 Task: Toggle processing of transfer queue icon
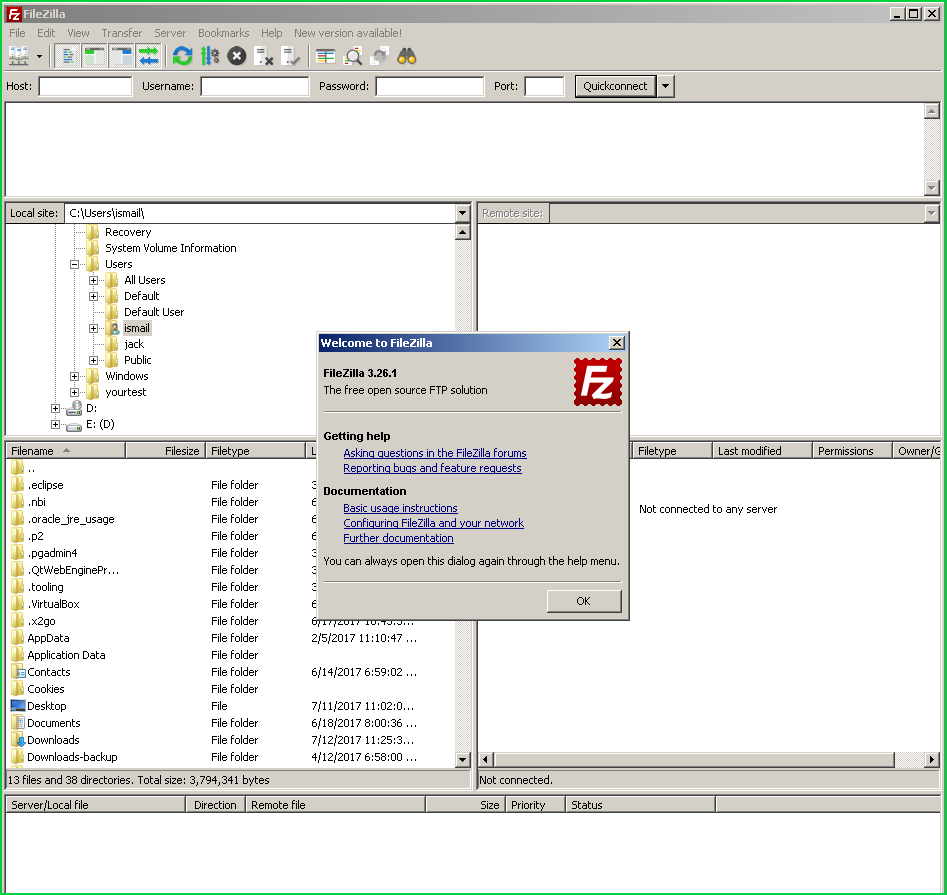pos(210,57)
